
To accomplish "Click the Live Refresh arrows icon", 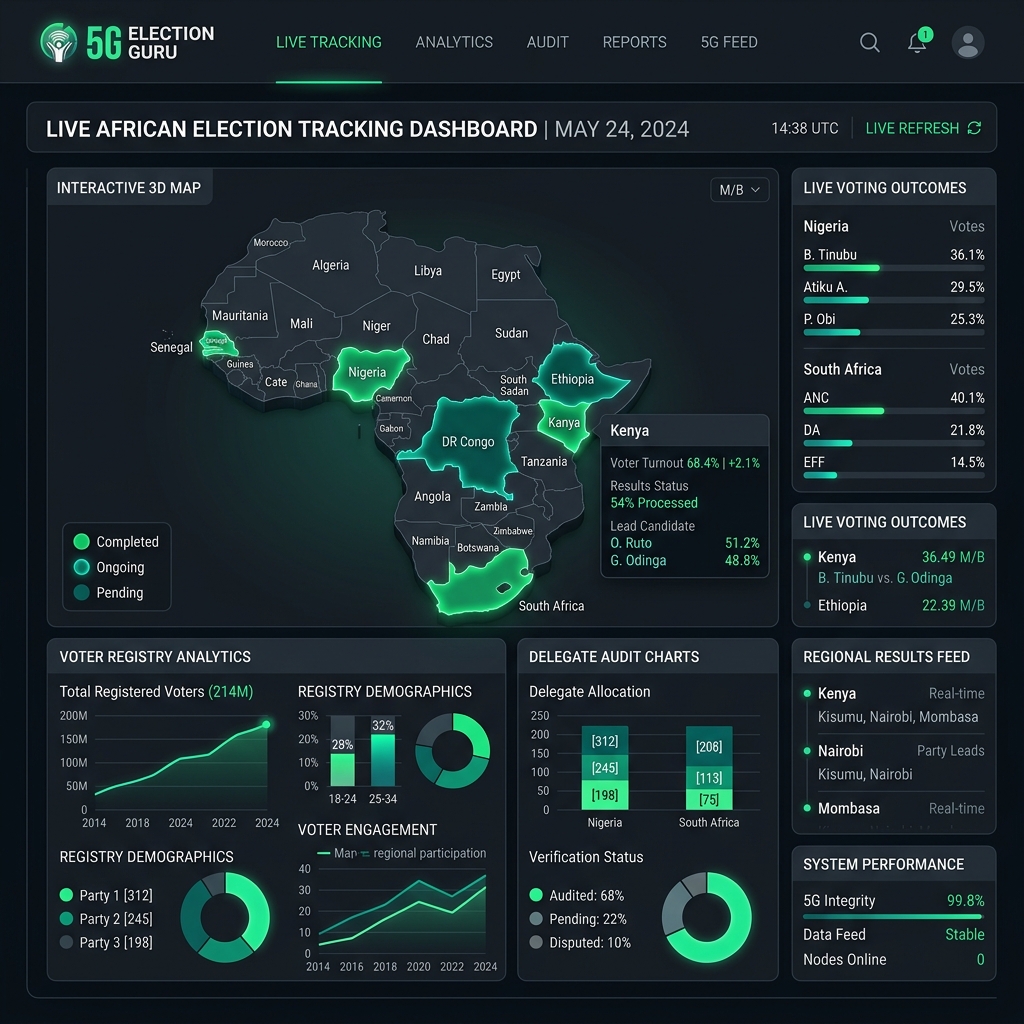I will point(974,128).
